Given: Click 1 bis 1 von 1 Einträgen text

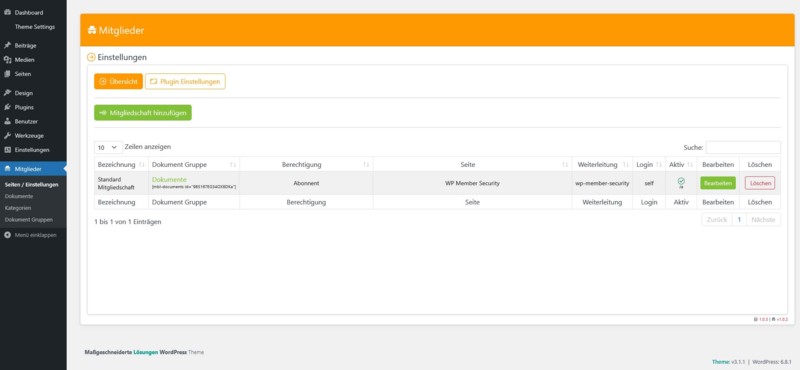Looking at the screenshot, I should click(x=128, y=222).
